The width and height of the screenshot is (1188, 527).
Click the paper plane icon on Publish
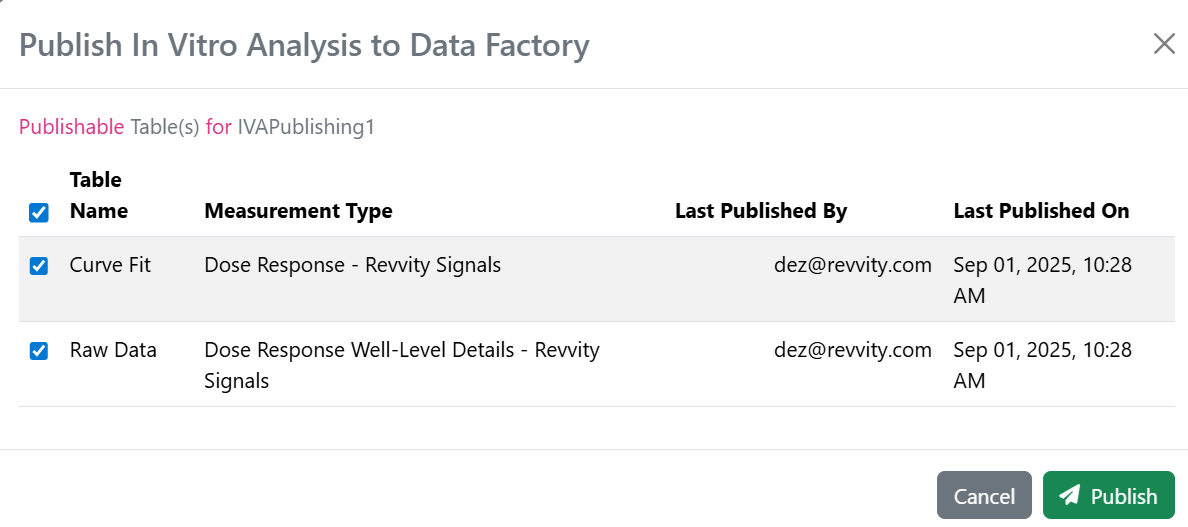[1070, 496]
